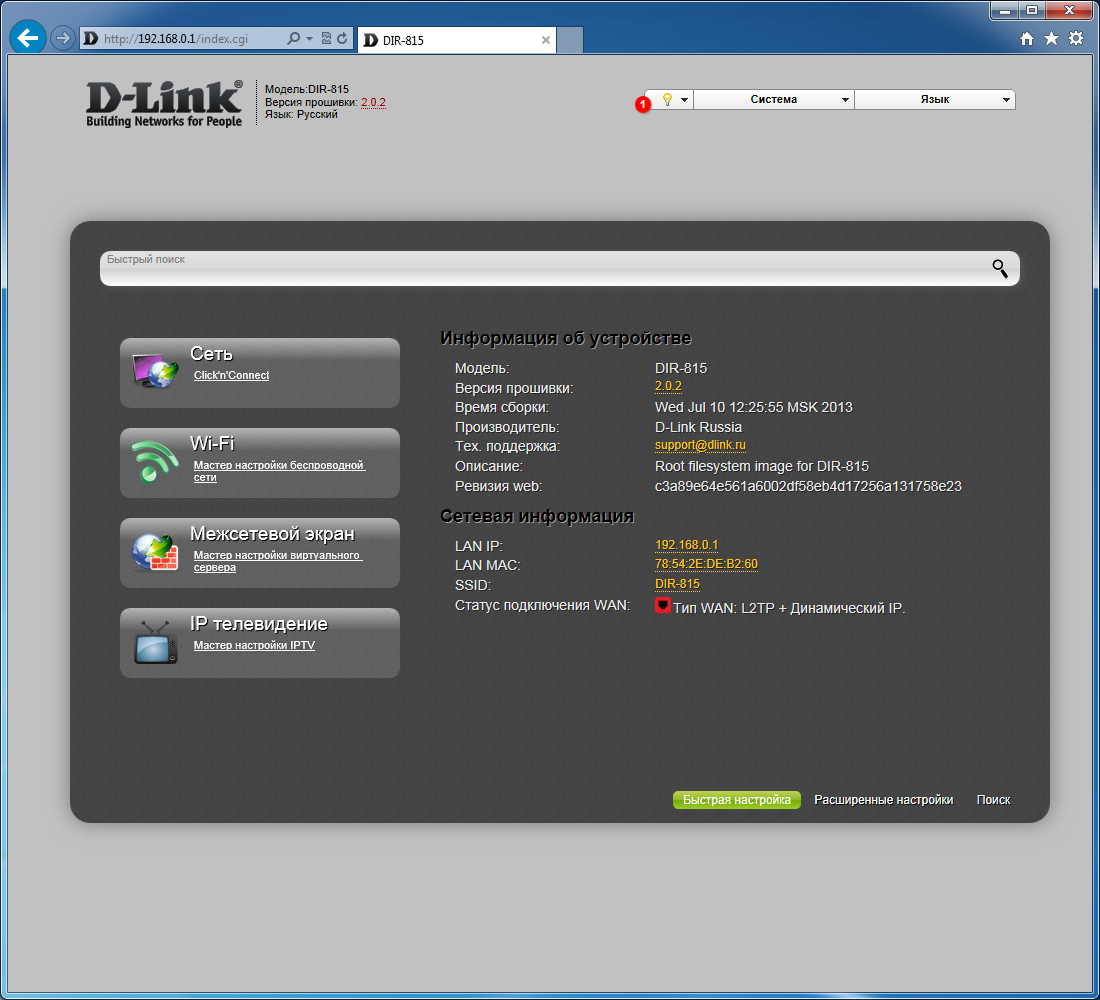Image resolution: width=1100 pixels, height=1000 pixels.
Task: Click the IP телевидение heading
Action: (259, 624)
